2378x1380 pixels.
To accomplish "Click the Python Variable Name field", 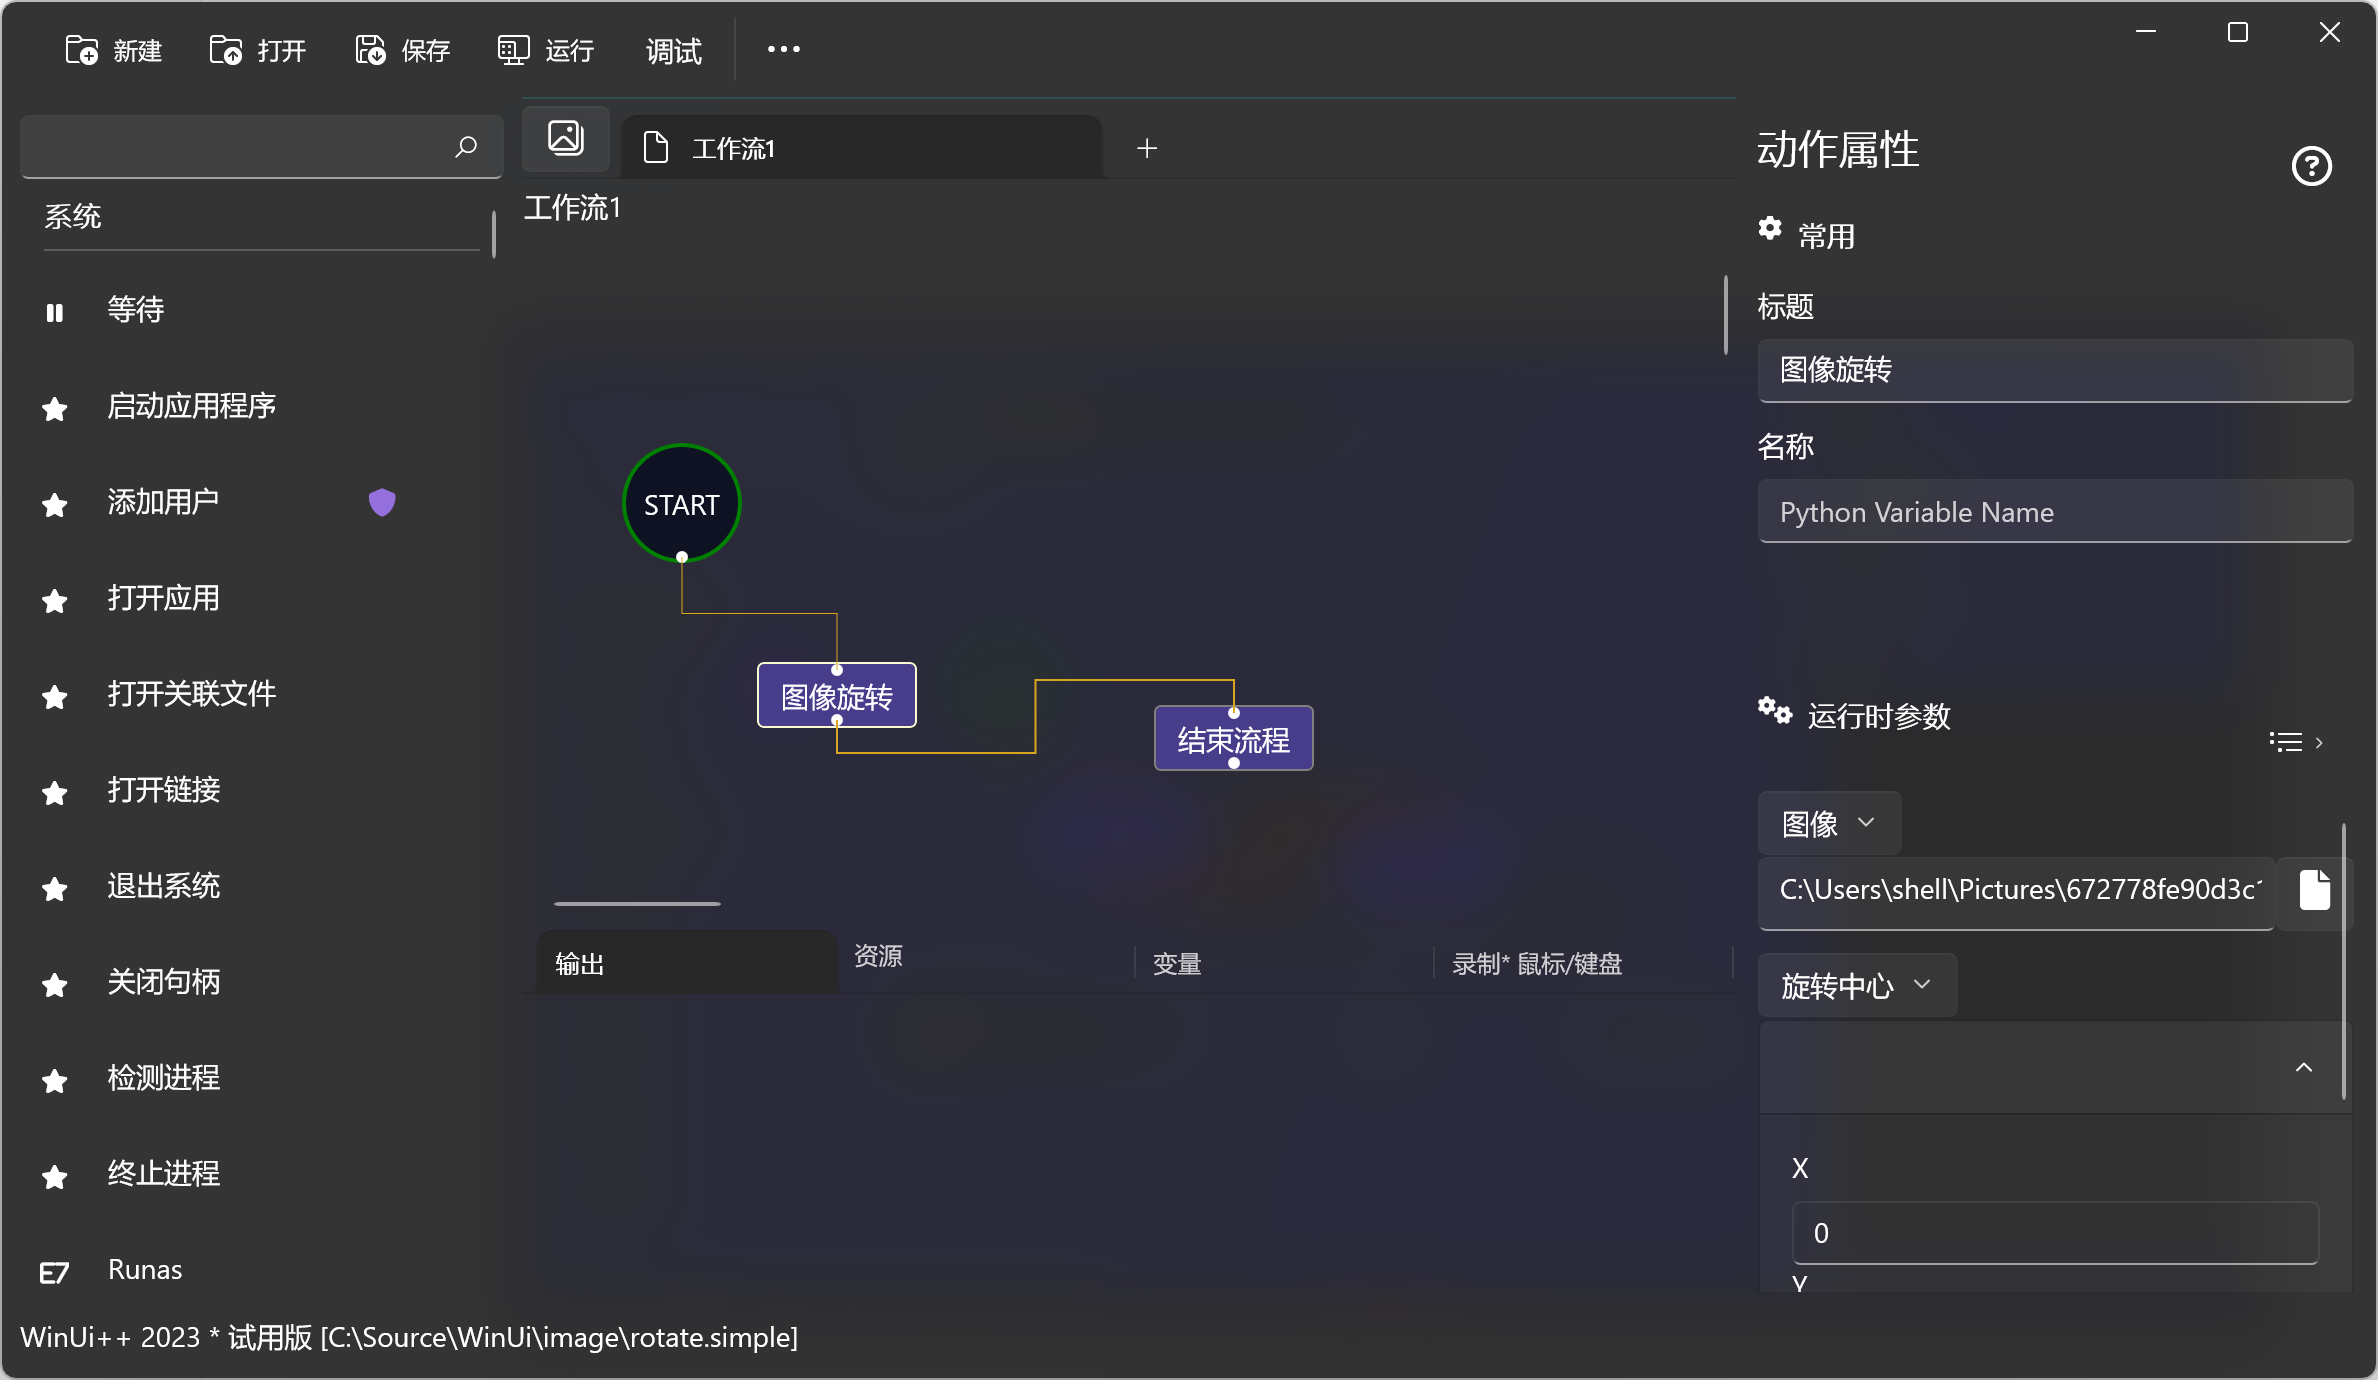I will click(2054, 512).
